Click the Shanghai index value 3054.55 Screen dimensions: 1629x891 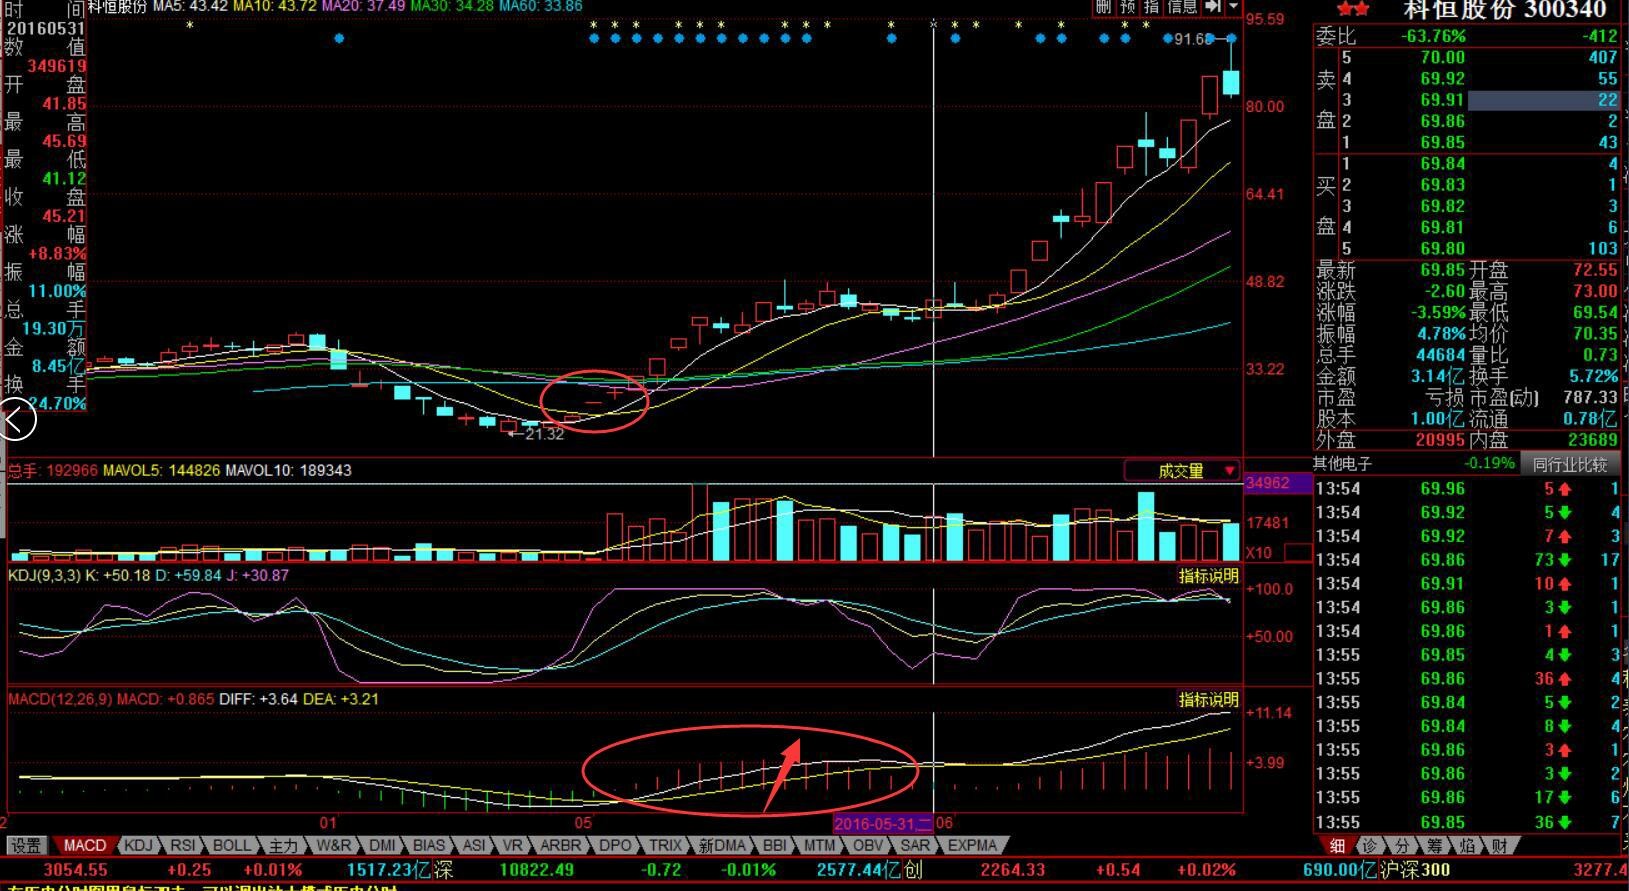tap(75, 870)
